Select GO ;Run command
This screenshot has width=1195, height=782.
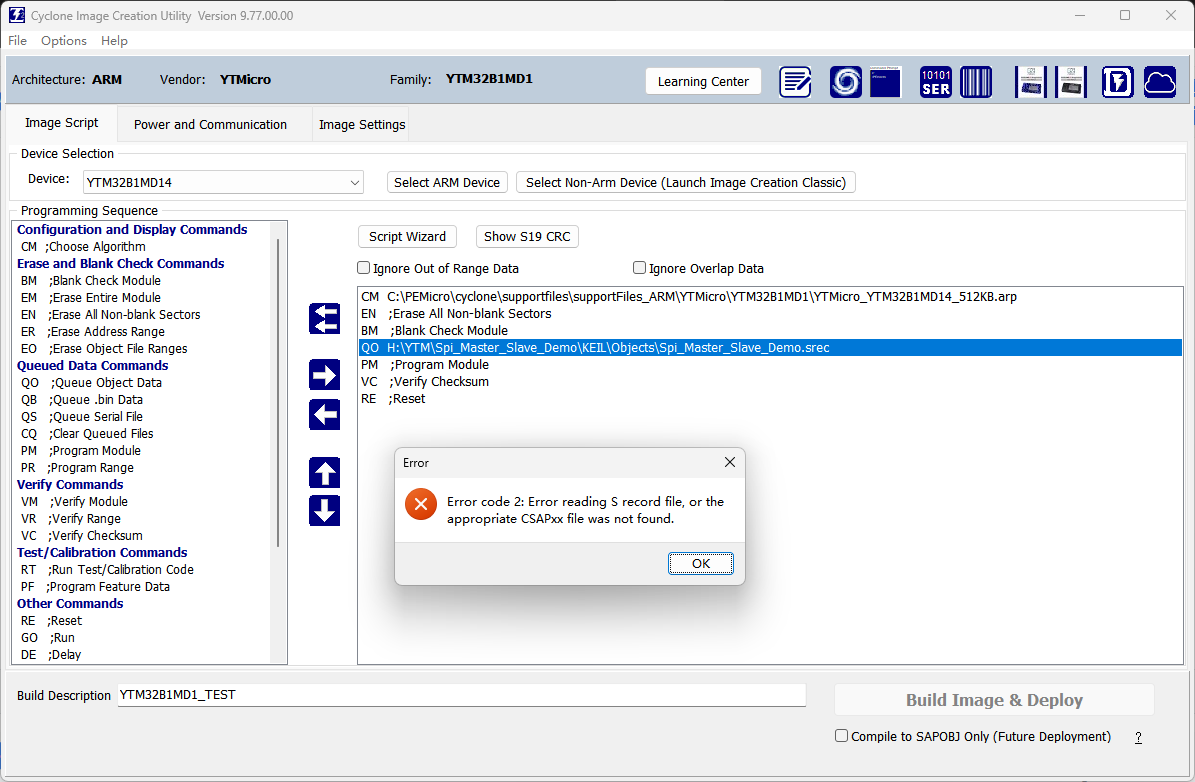pos(47,637)
